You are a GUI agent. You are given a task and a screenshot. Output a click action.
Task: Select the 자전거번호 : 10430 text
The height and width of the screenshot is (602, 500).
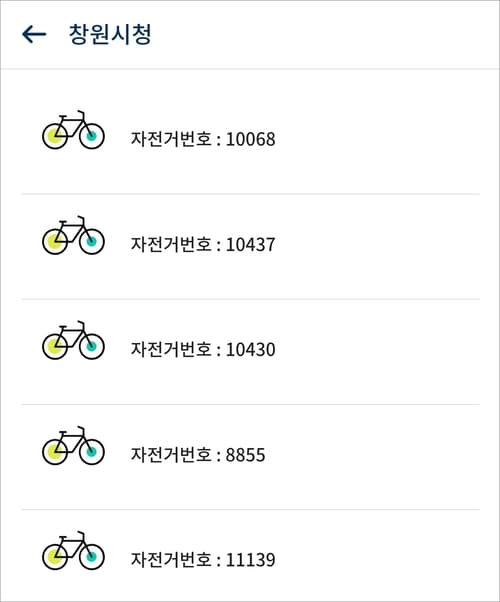coord(203,349)
